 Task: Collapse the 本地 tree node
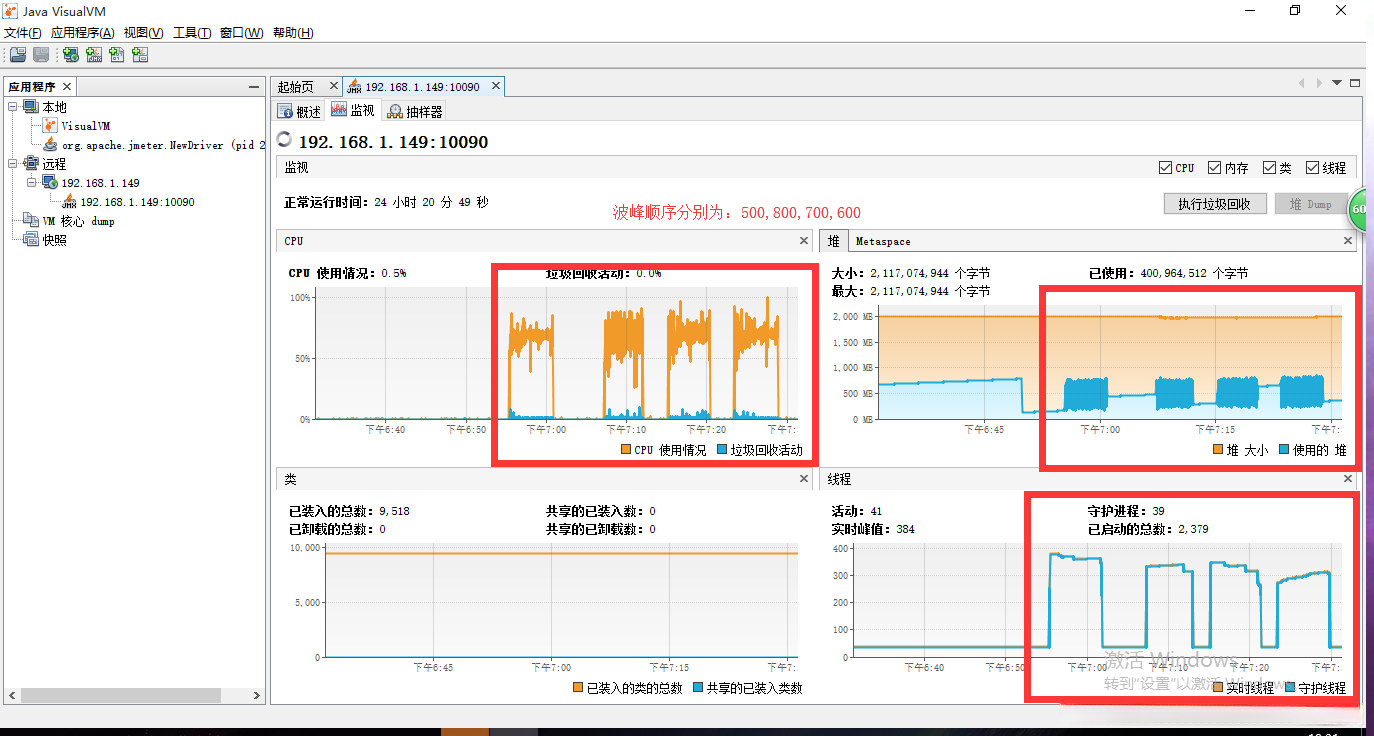(x=13, y=107)
